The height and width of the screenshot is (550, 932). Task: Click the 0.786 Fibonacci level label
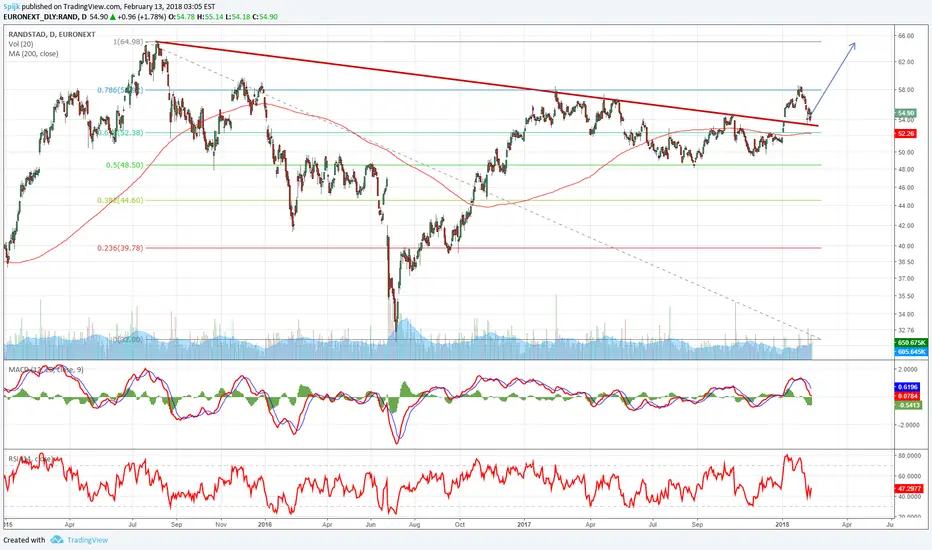[120, 90]
